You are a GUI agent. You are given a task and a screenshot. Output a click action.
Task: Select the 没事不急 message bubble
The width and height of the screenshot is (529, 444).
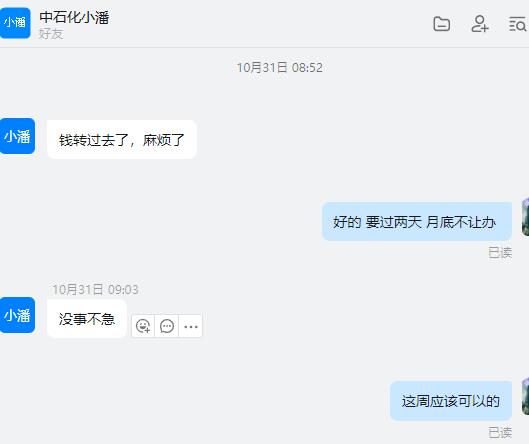87,318
